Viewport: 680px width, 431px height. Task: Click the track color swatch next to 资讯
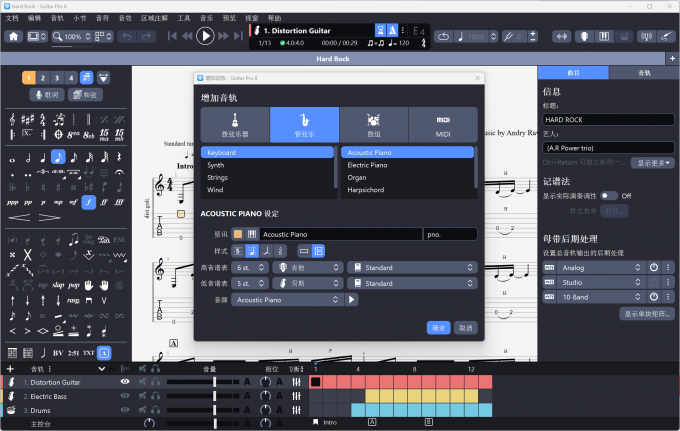238,234
